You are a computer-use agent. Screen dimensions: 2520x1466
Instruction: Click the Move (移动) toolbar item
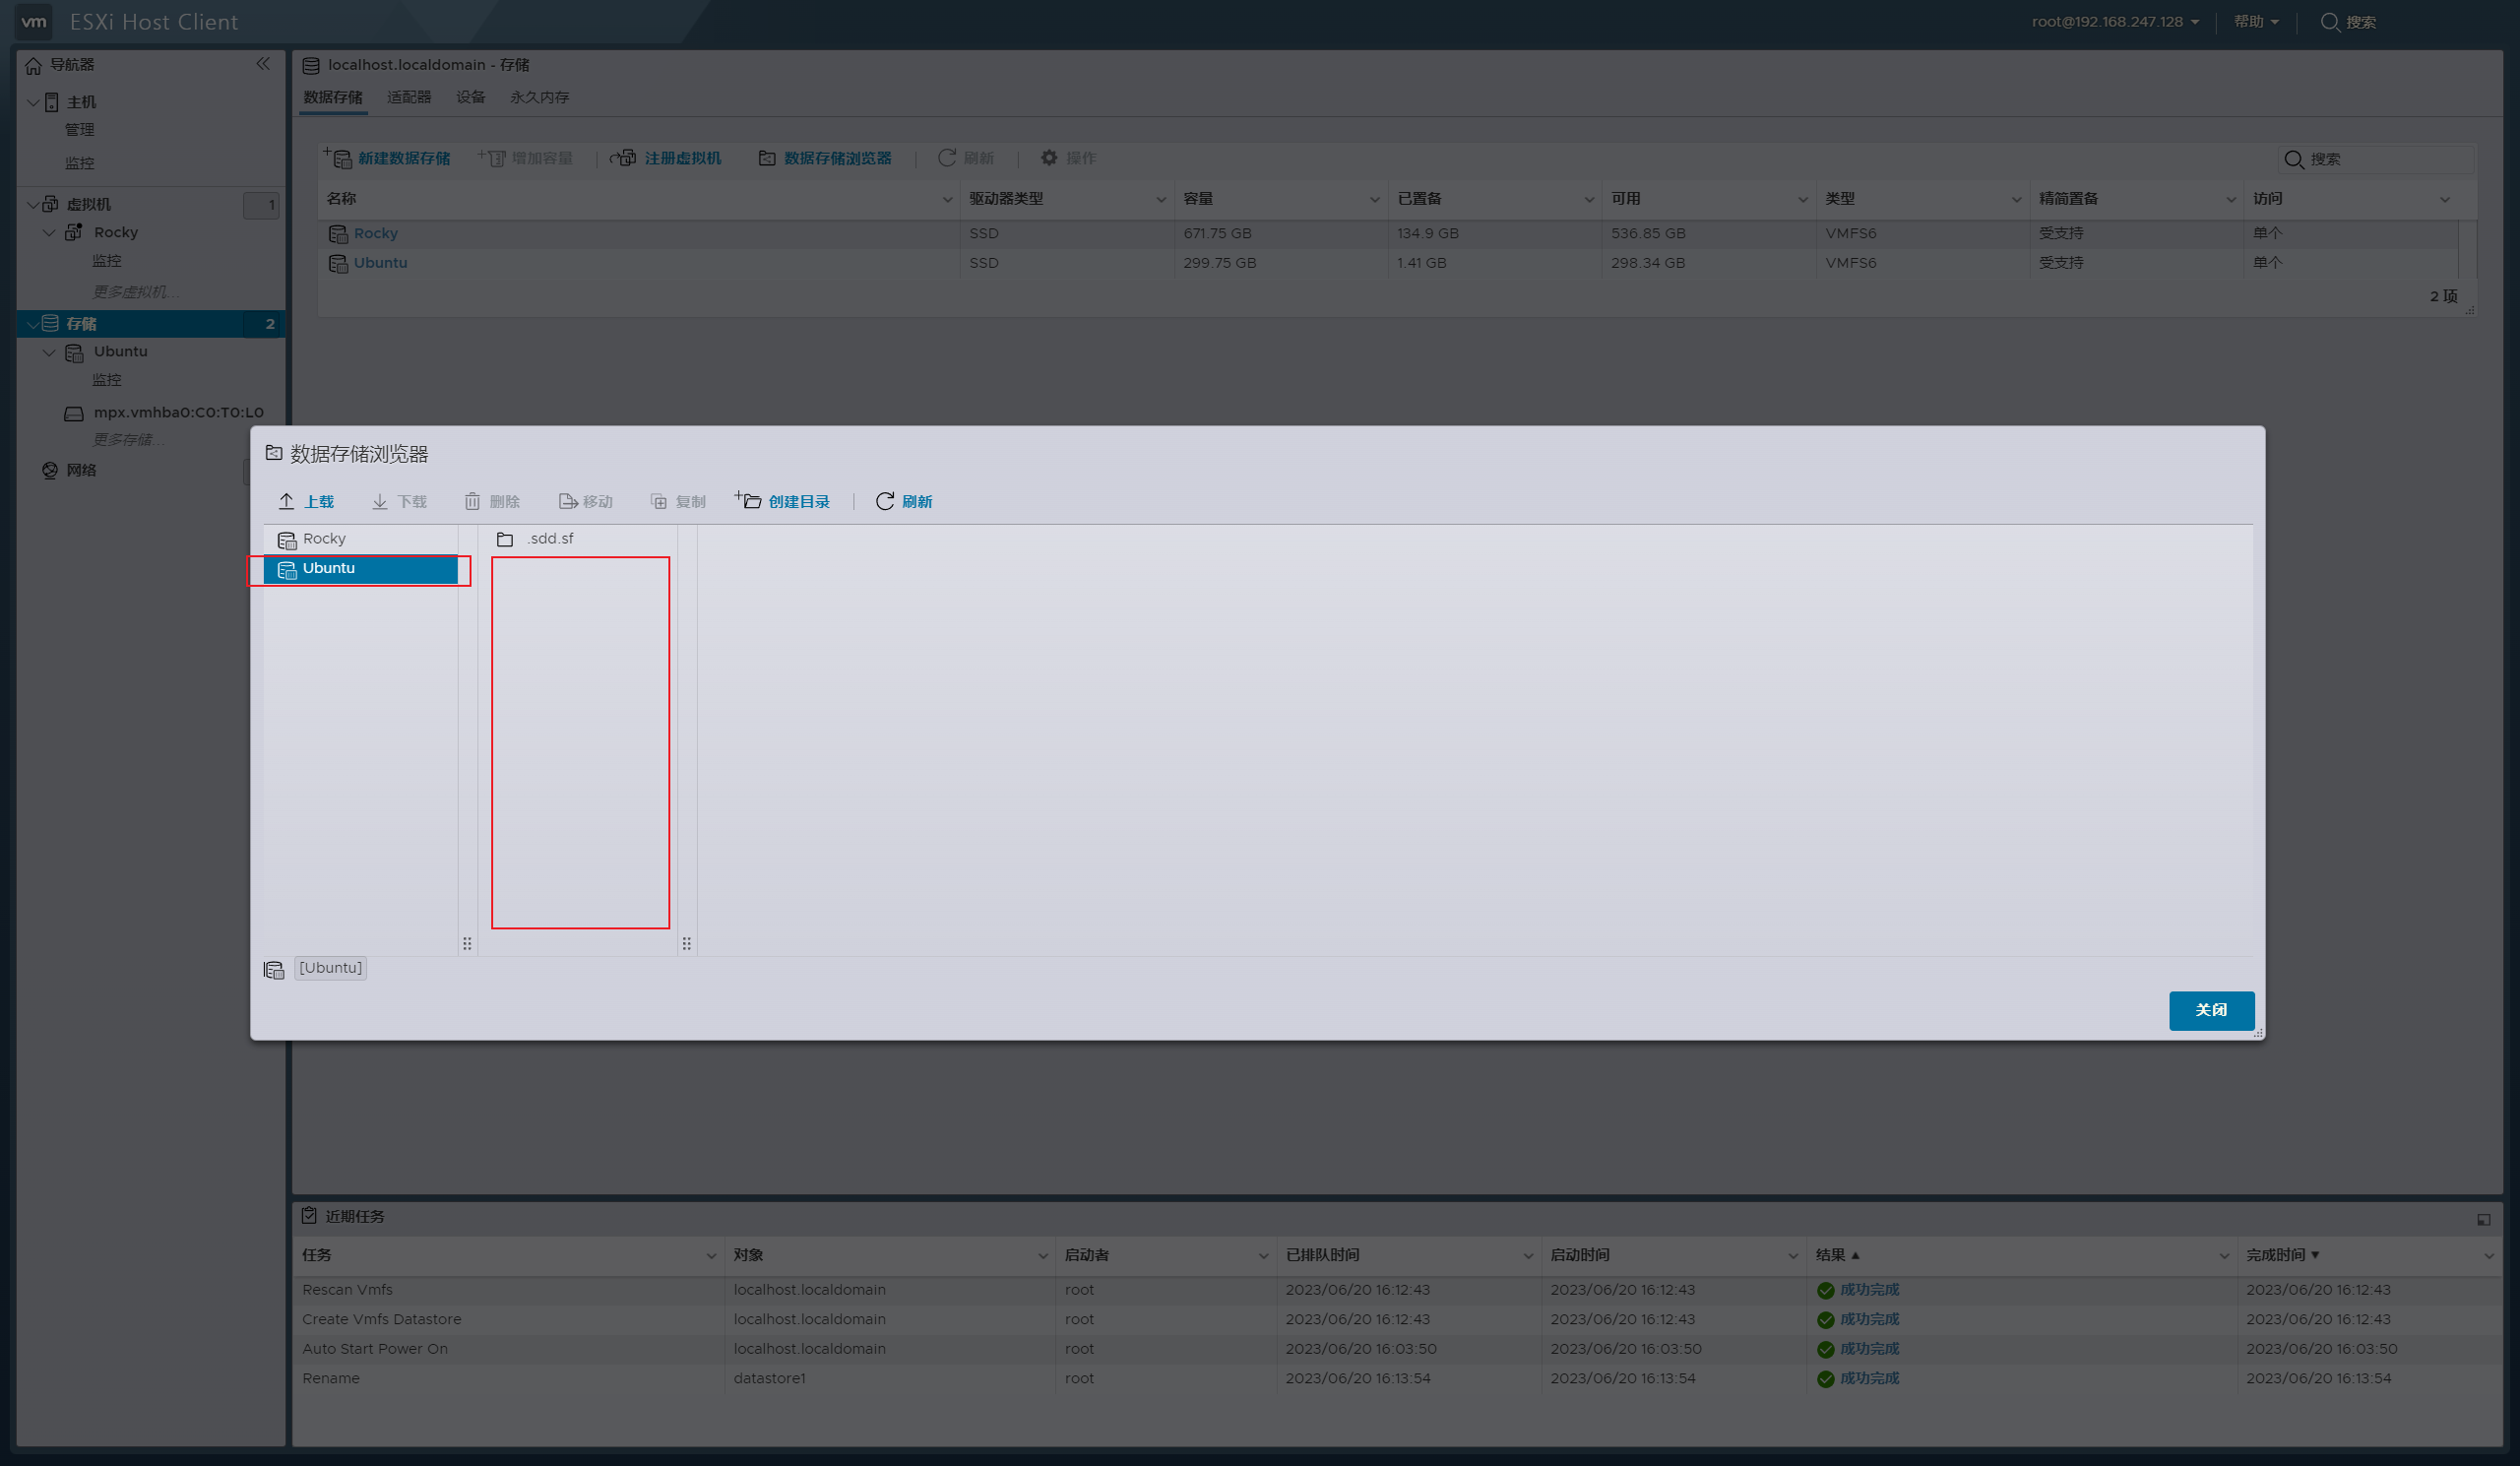(x=586, y=501)
